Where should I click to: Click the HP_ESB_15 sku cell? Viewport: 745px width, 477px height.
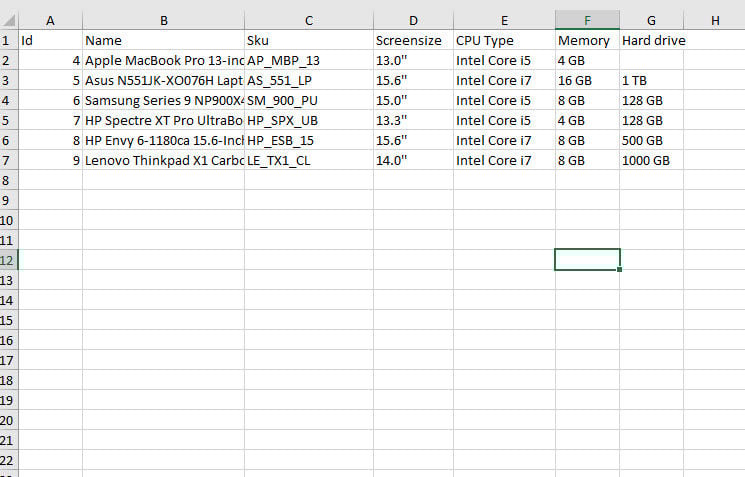click(x=309, y=140)
